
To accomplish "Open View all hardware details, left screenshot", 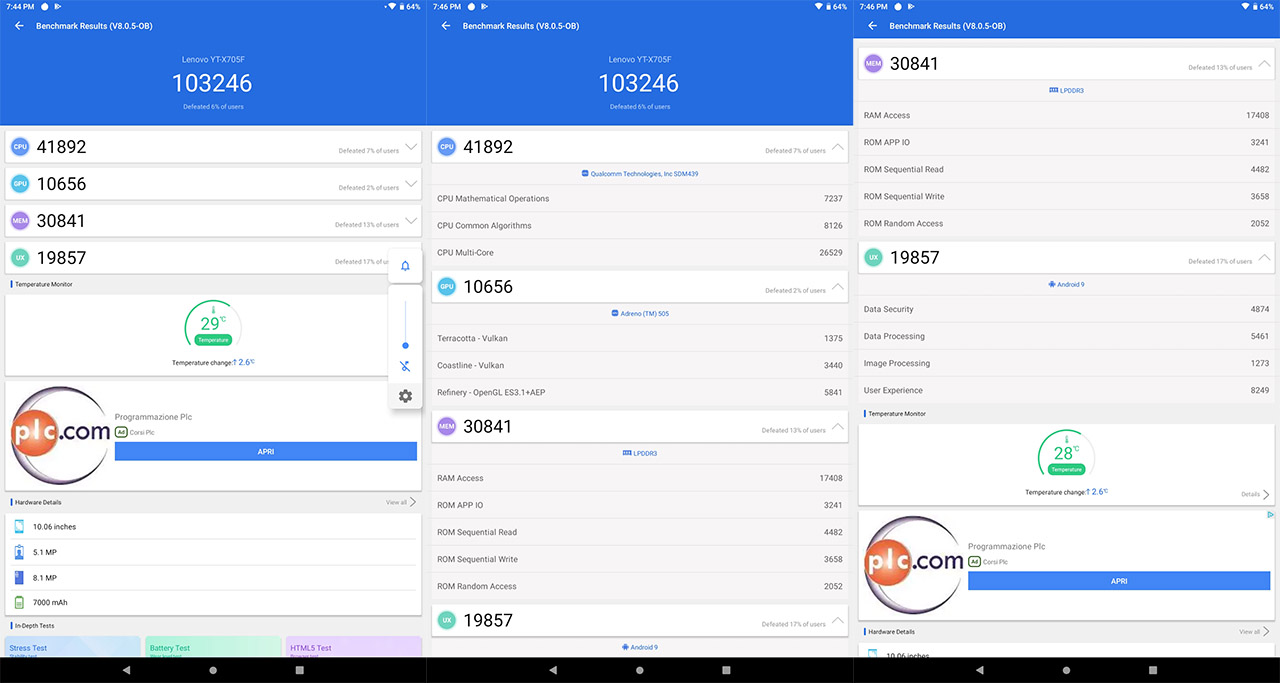I will [x=401, y=502].
